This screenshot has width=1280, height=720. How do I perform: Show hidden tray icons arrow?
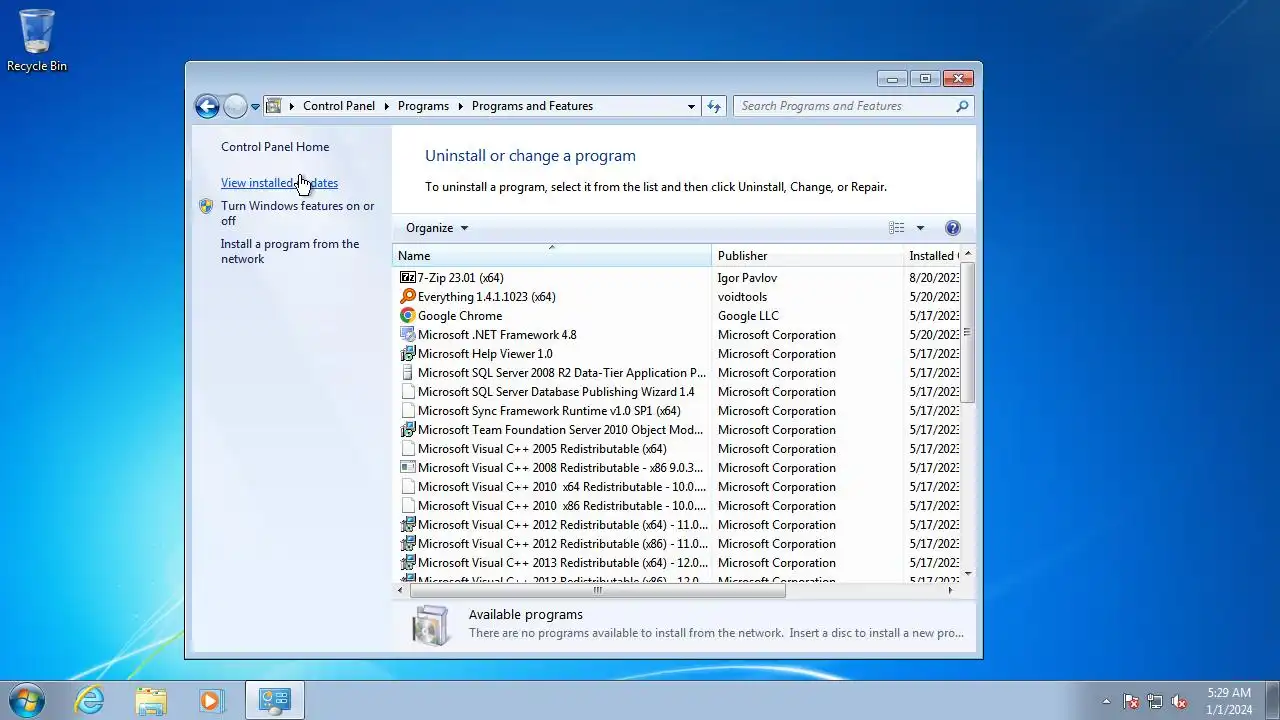[1106, 701]
